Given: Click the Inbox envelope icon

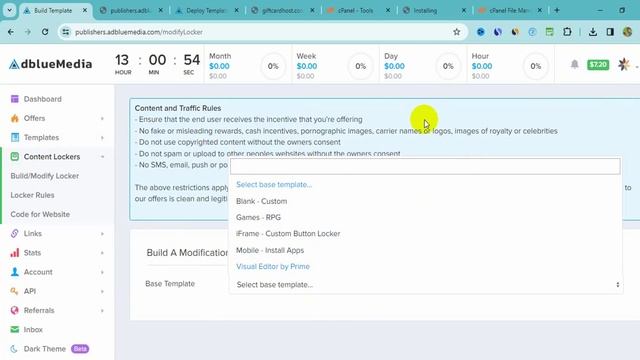Looking at the screenshot, I should point(15,329).
